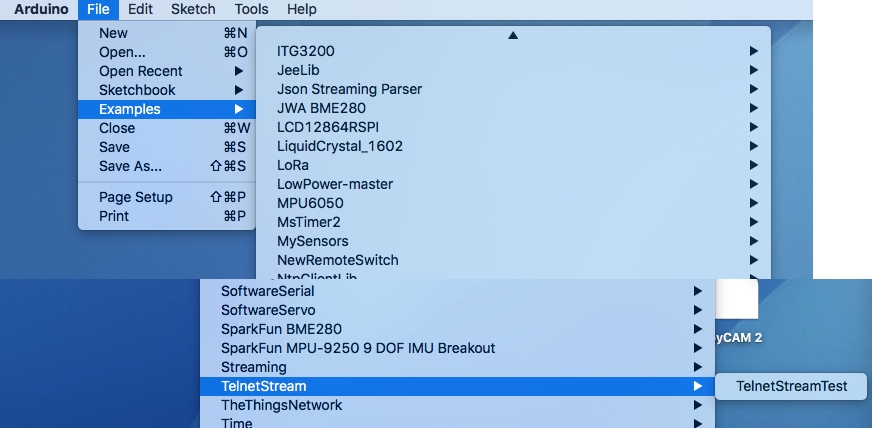872x428 pixels.
Task: Open the MySensors examples submenu
Action: click(x=313, y=241)
